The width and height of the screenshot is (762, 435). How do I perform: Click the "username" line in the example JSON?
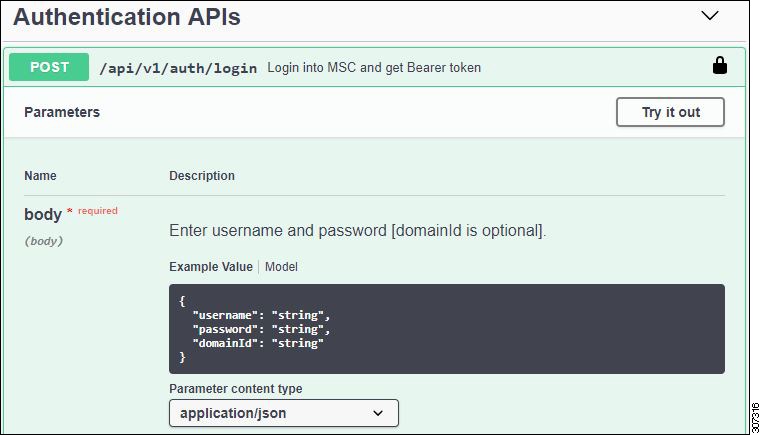pyautogui.click(x=261, y=315)
